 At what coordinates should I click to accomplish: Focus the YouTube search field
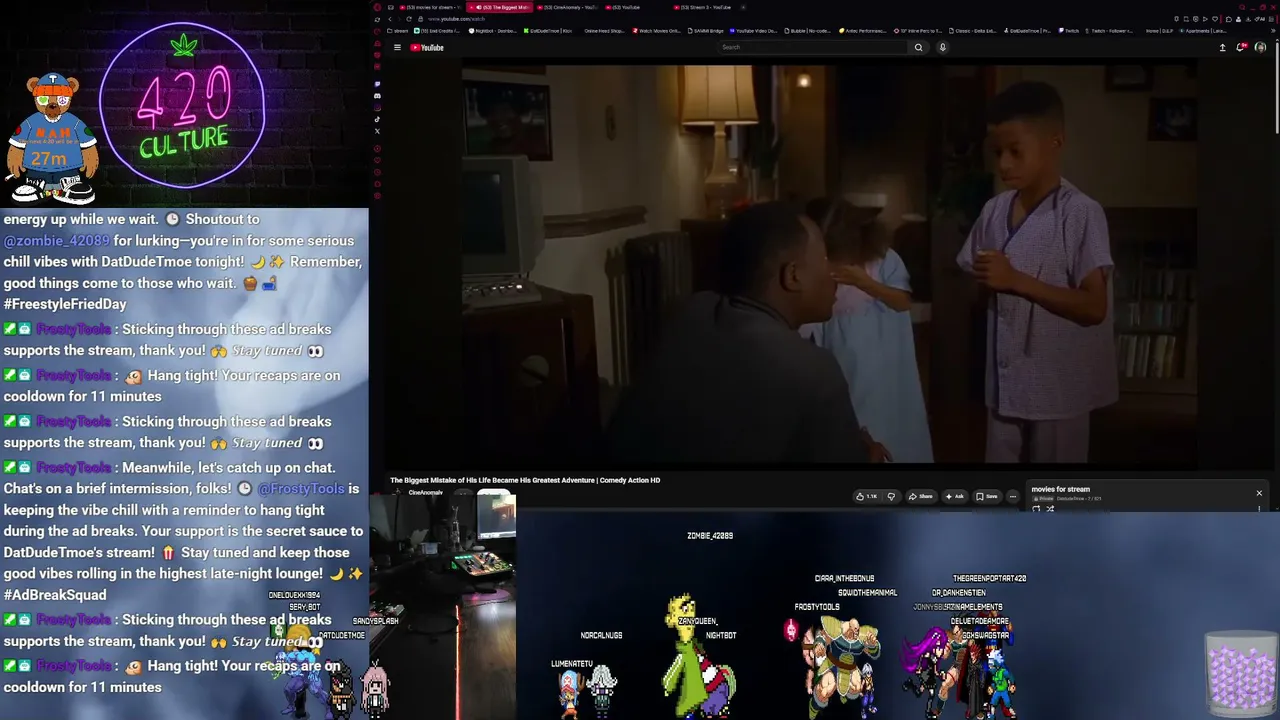813,47
